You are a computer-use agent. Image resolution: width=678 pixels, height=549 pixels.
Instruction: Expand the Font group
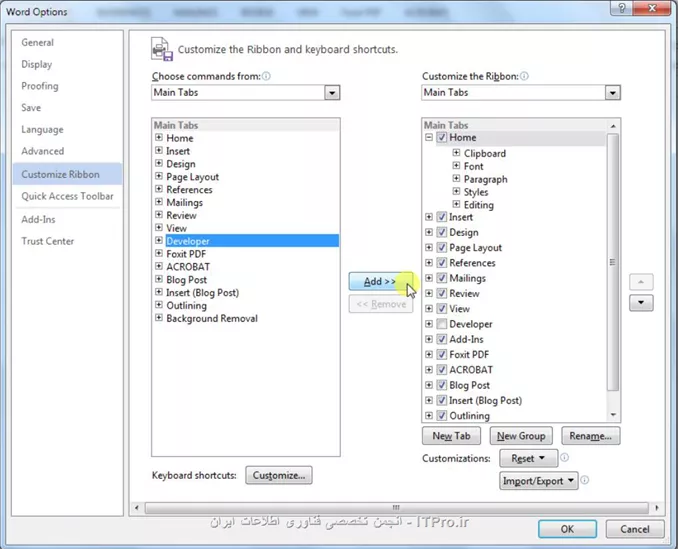click(x=456, y=166)
